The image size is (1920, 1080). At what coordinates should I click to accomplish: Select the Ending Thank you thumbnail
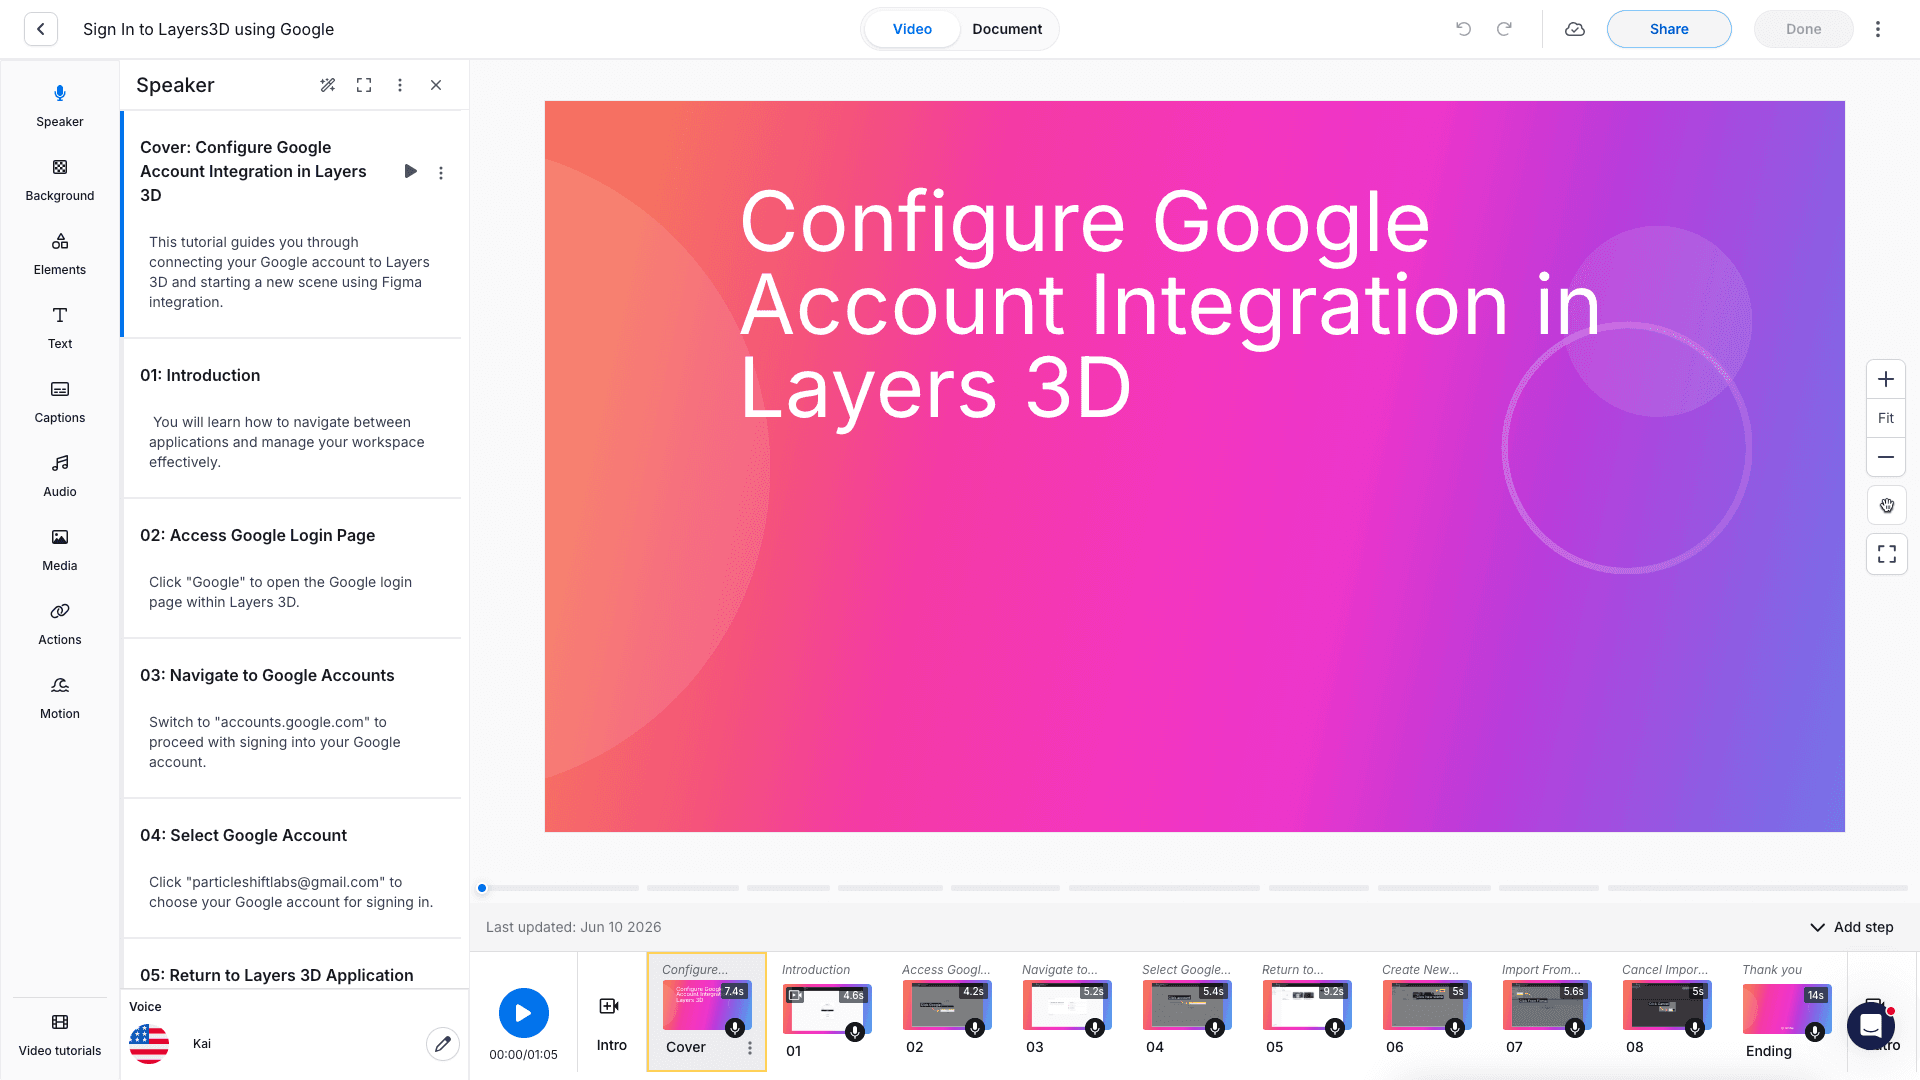(x=1786, y=1008)
